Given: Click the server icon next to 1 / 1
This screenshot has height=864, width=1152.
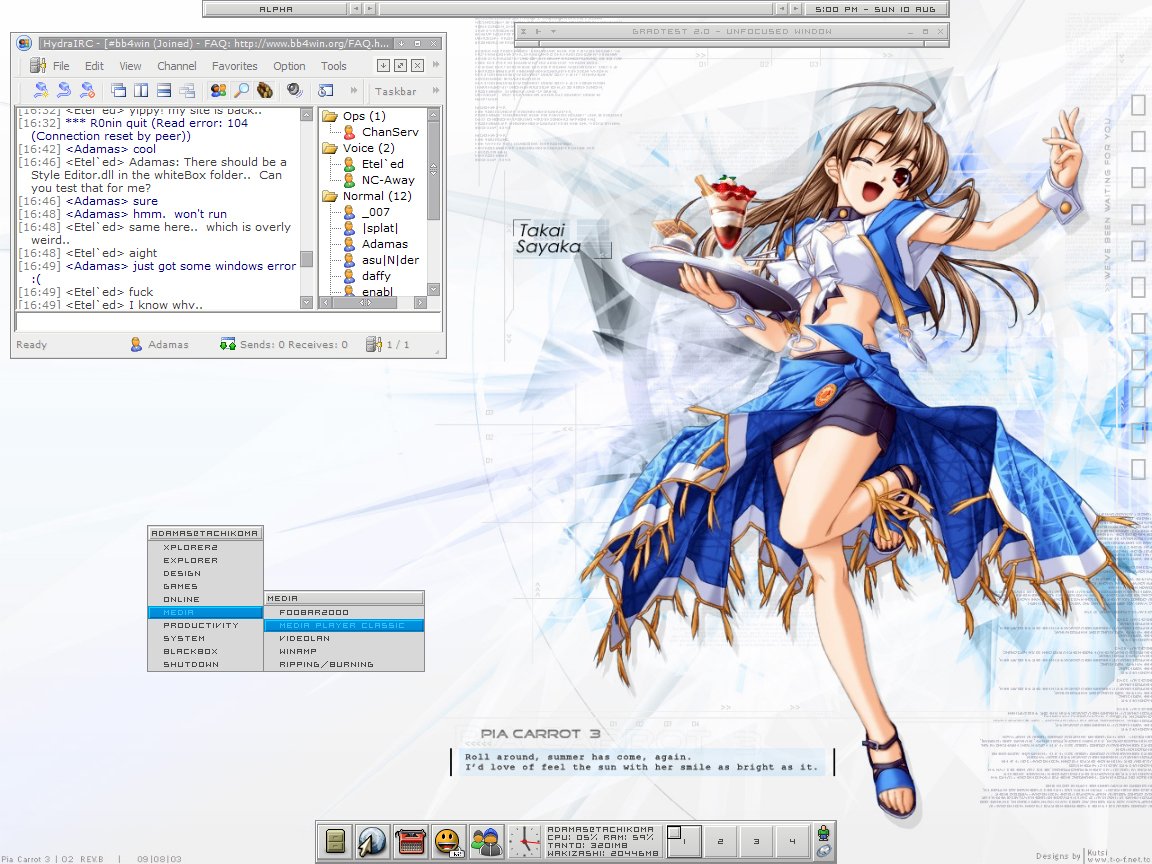Looking at the screenshot, I should pos(374,344).
